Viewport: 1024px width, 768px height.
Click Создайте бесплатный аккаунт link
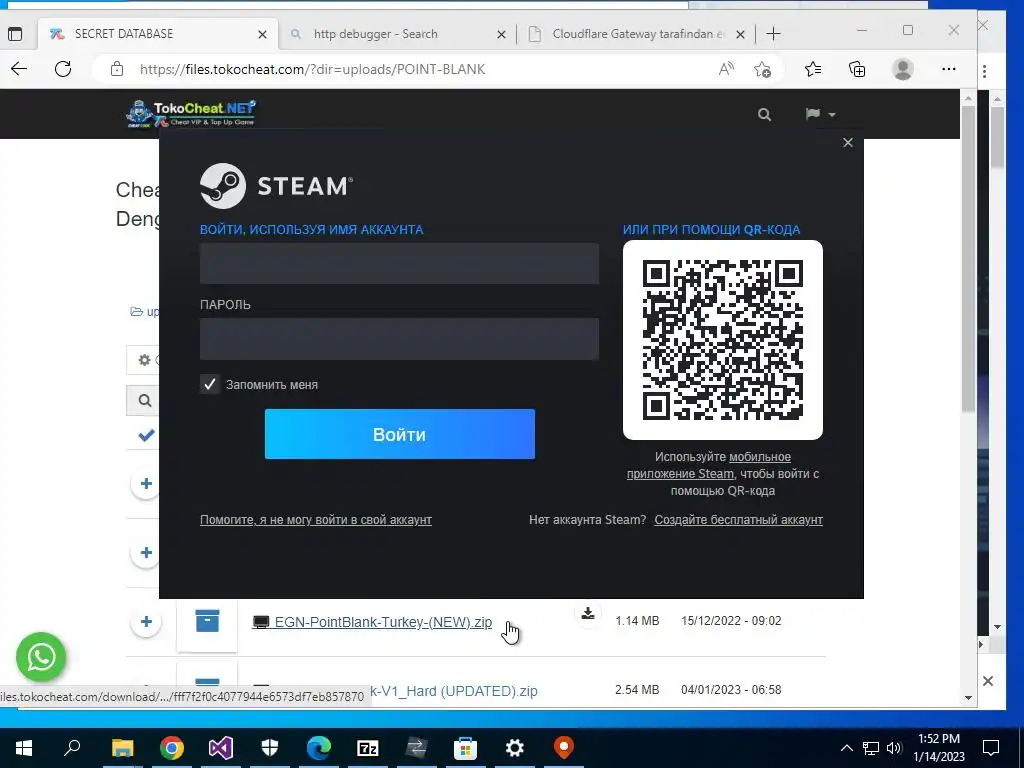click(739, 520)
